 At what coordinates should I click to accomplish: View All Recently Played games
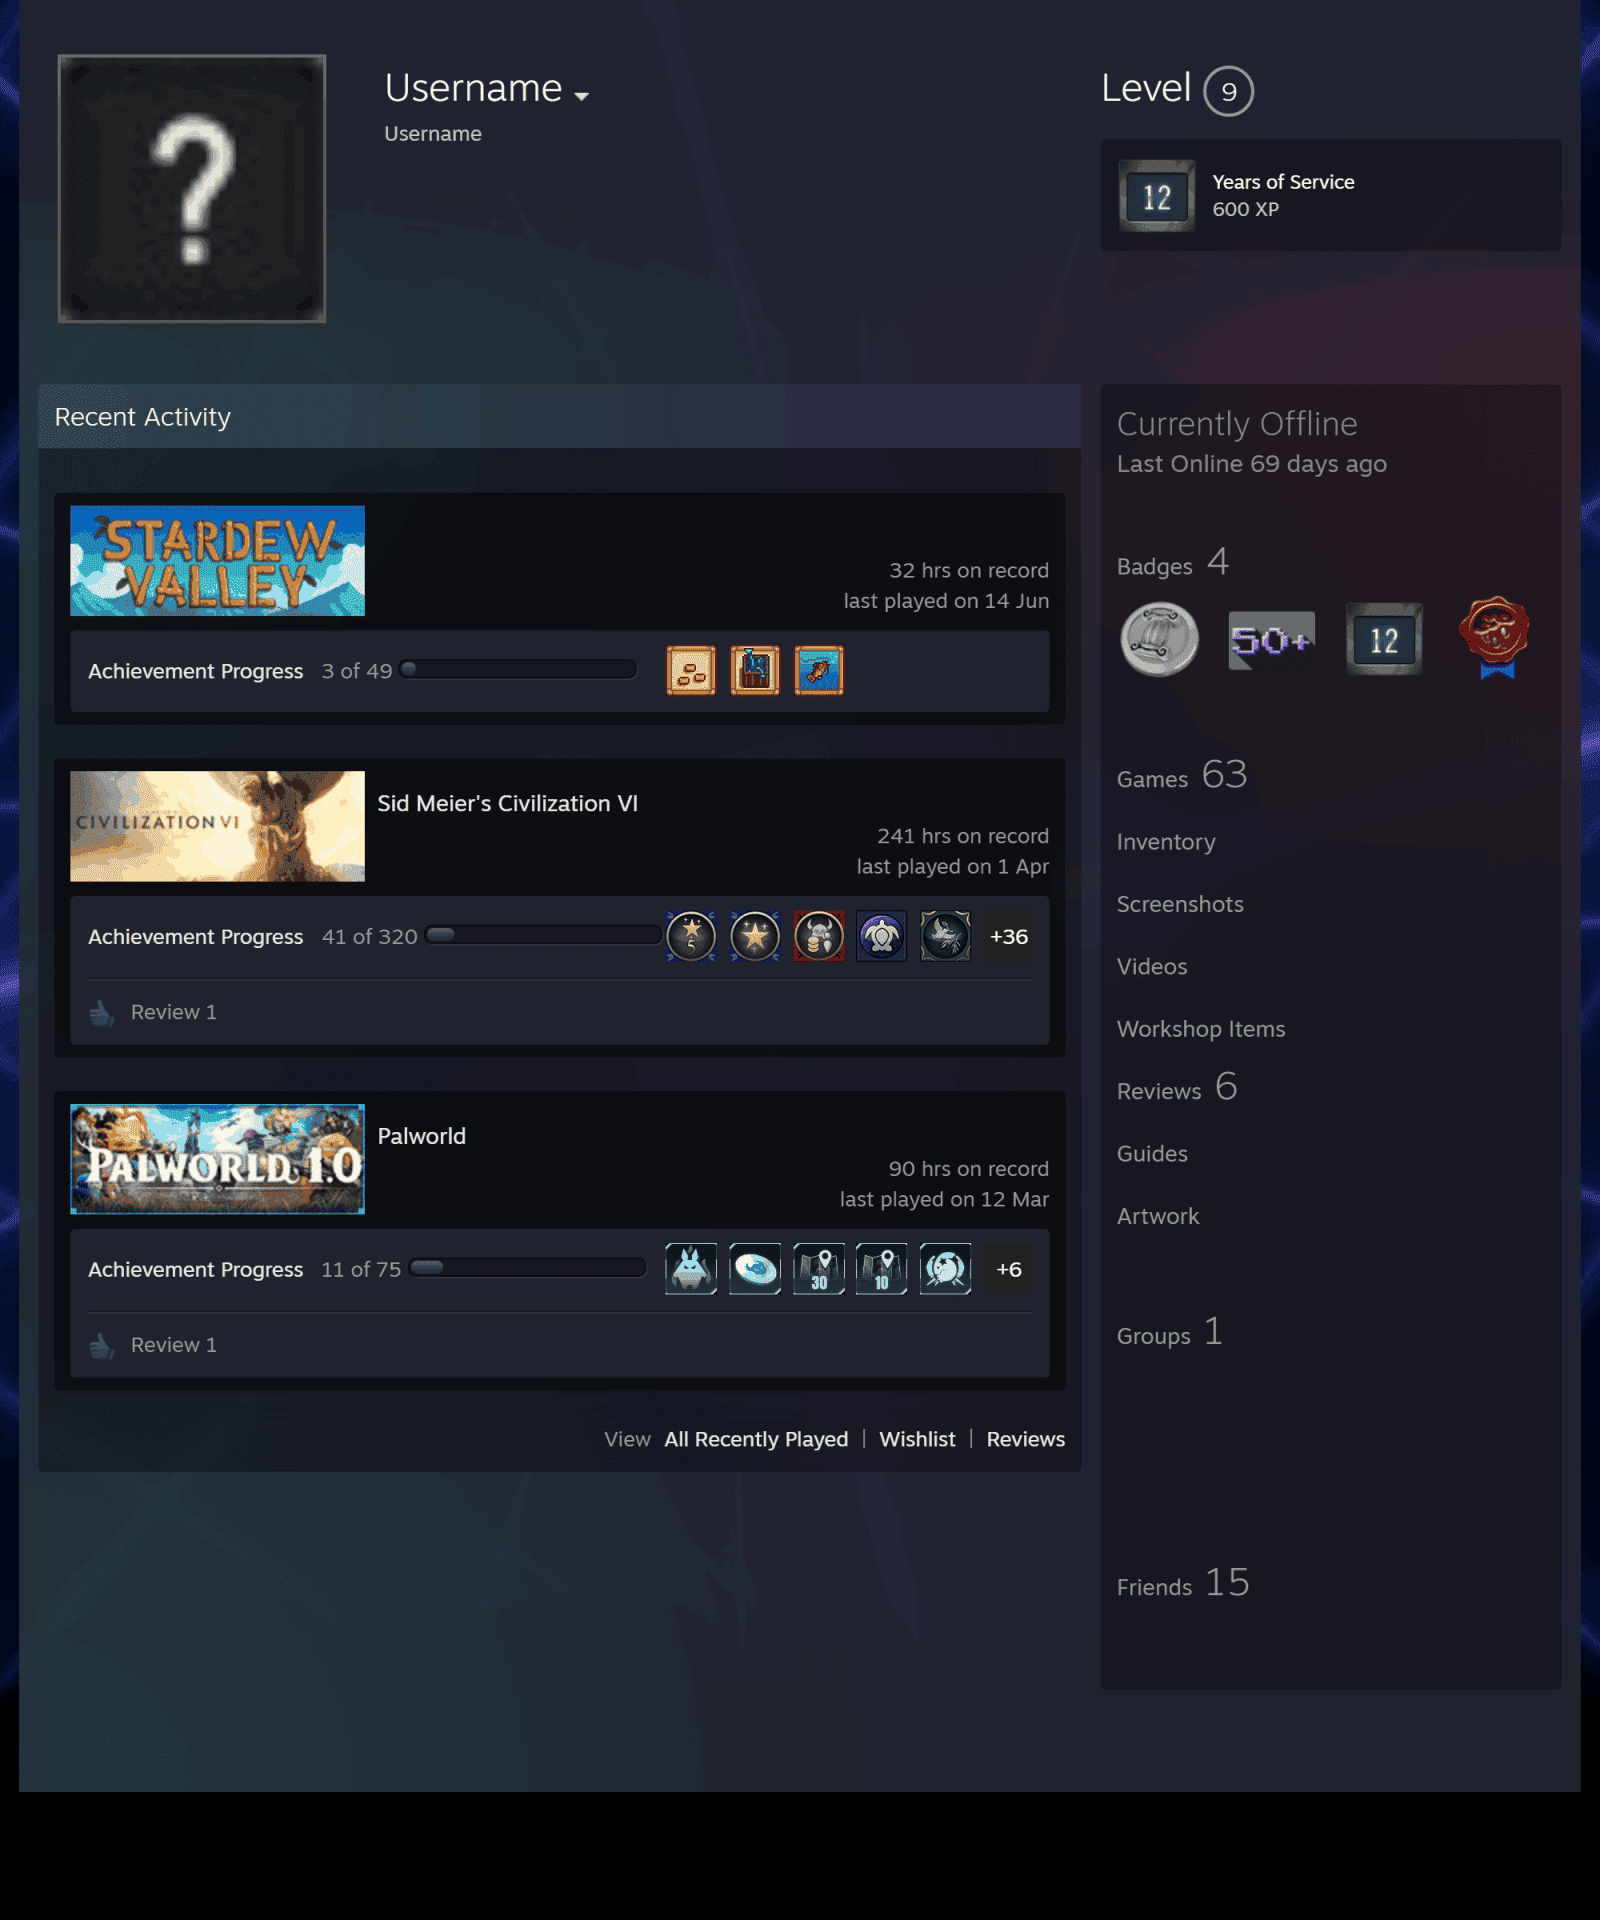coord(756,1439)
